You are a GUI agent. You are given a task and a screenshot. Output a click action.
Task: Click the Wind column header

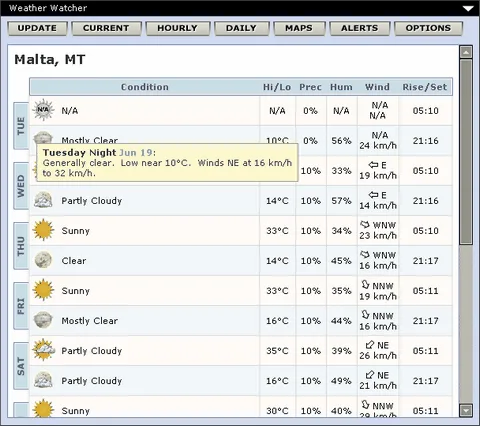click(377, 87)
